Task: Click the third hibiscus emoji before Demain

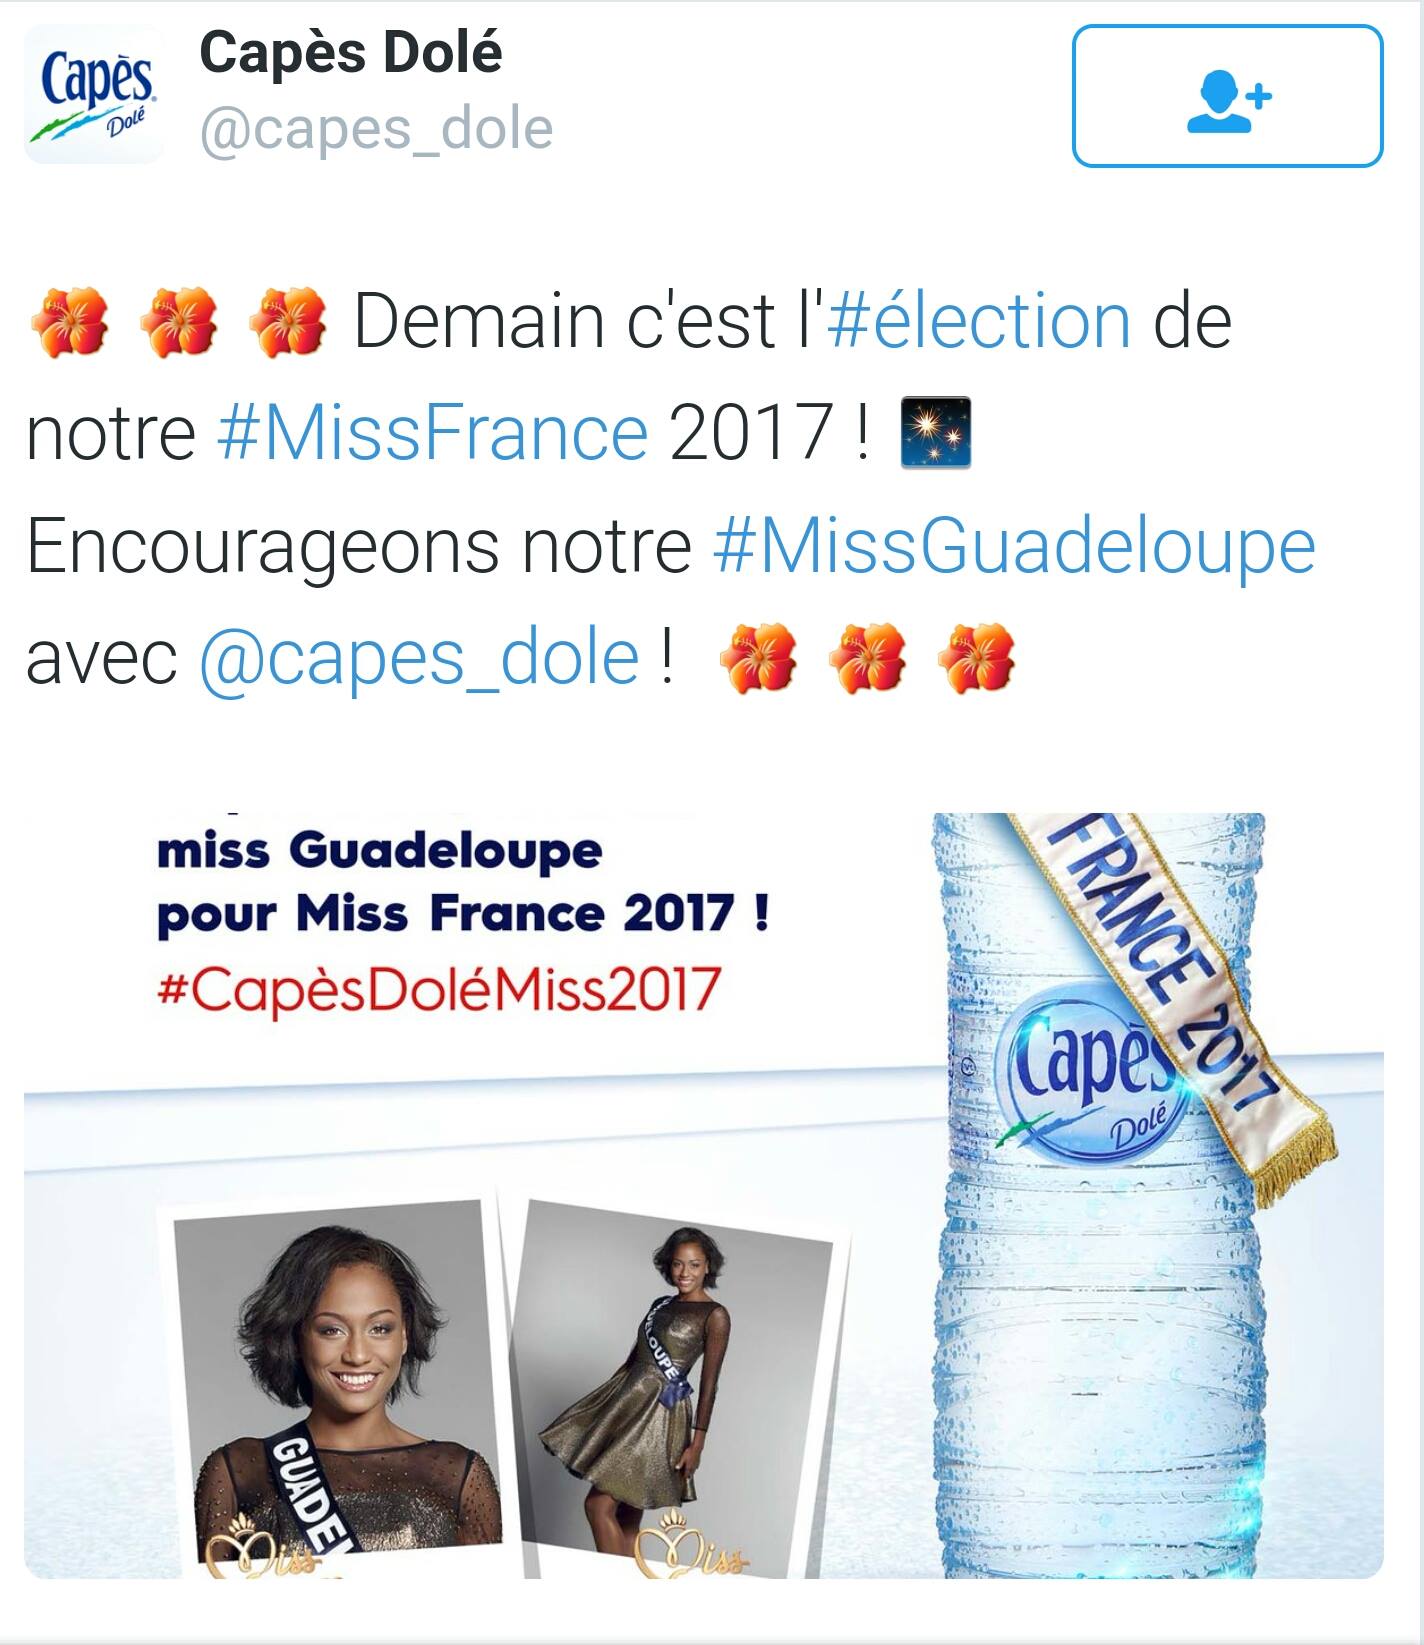Action: tap(288, 322)
